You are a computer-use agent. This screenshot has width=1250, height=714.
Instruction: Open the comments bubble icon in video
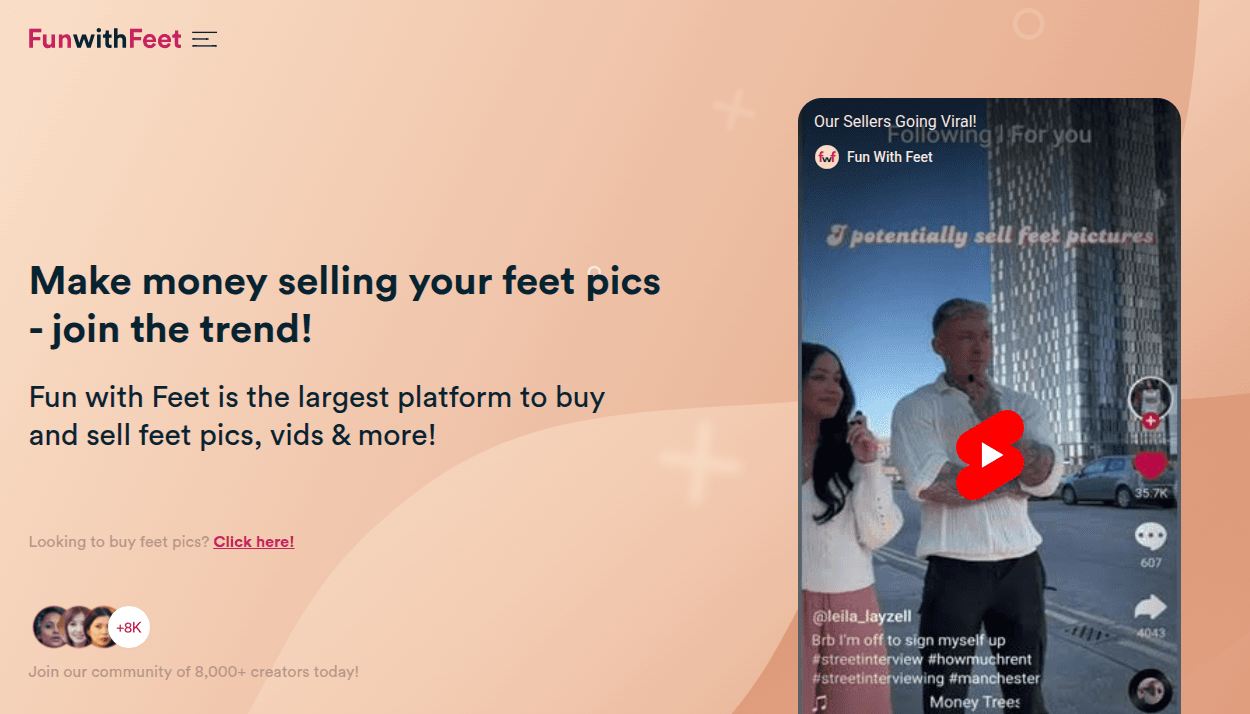pyautogui.click(x=1151, y=537)
